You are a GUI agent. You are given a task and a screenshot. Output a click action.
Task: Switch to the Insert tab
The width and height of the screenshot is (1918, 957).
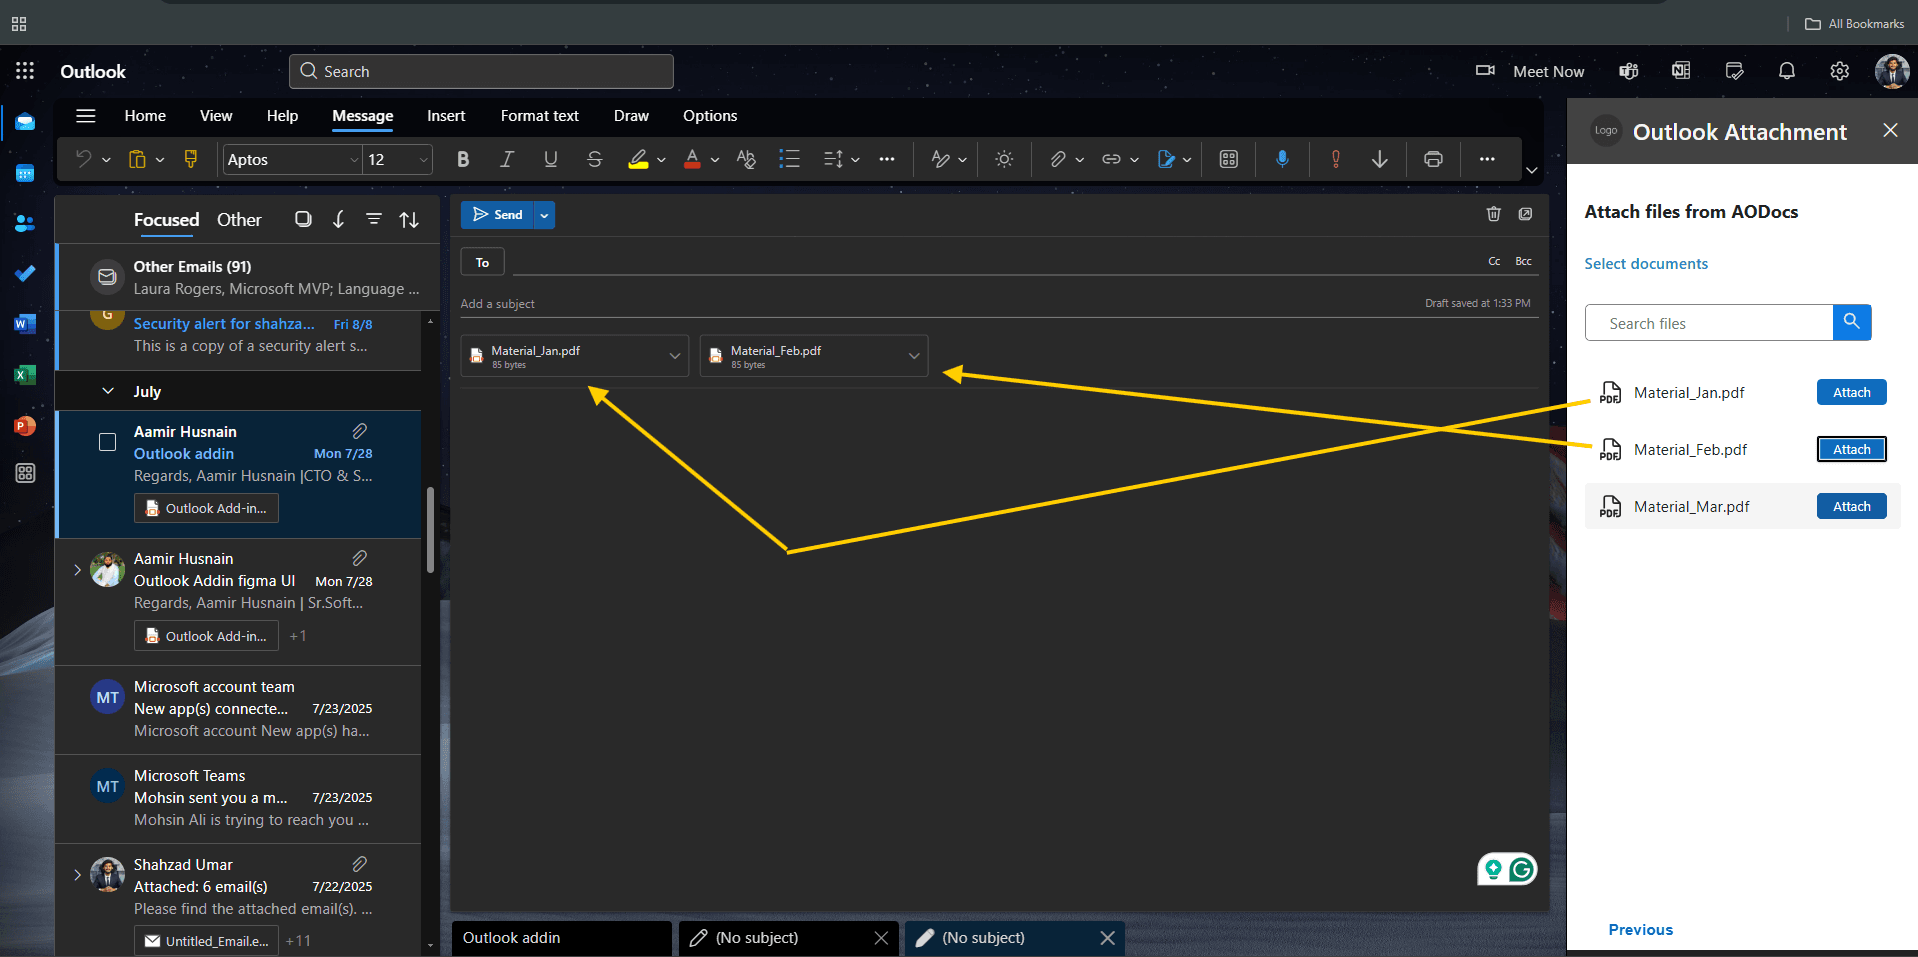[x=446, y=116]
